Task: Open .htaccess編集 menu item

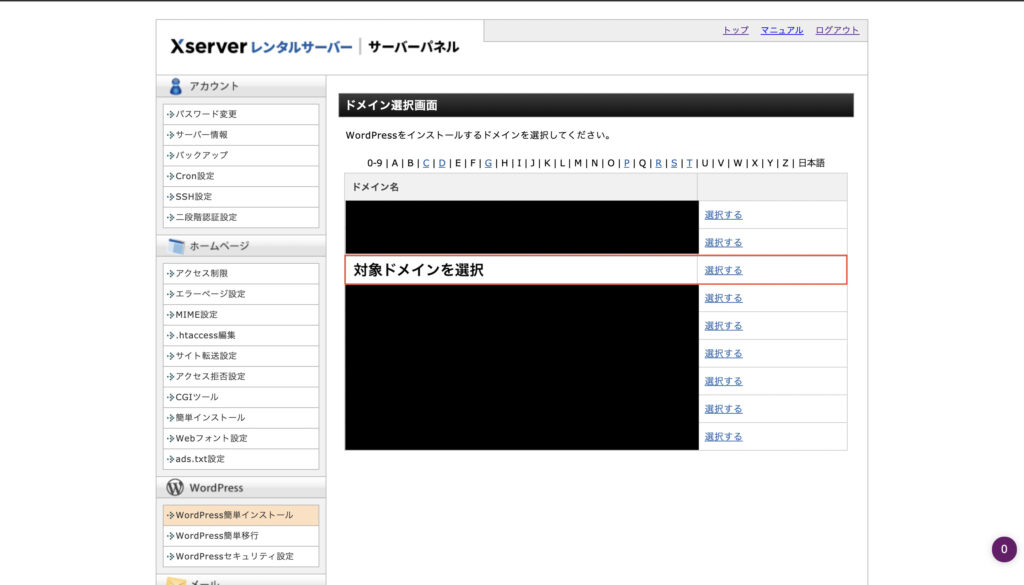Action: [241, 335]
